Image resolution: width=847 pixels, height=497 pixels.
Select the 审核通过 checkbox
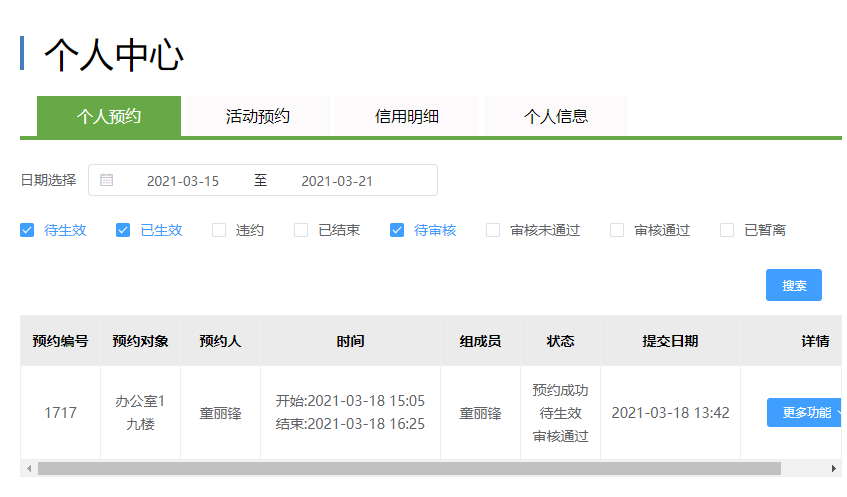coord(617,230)
